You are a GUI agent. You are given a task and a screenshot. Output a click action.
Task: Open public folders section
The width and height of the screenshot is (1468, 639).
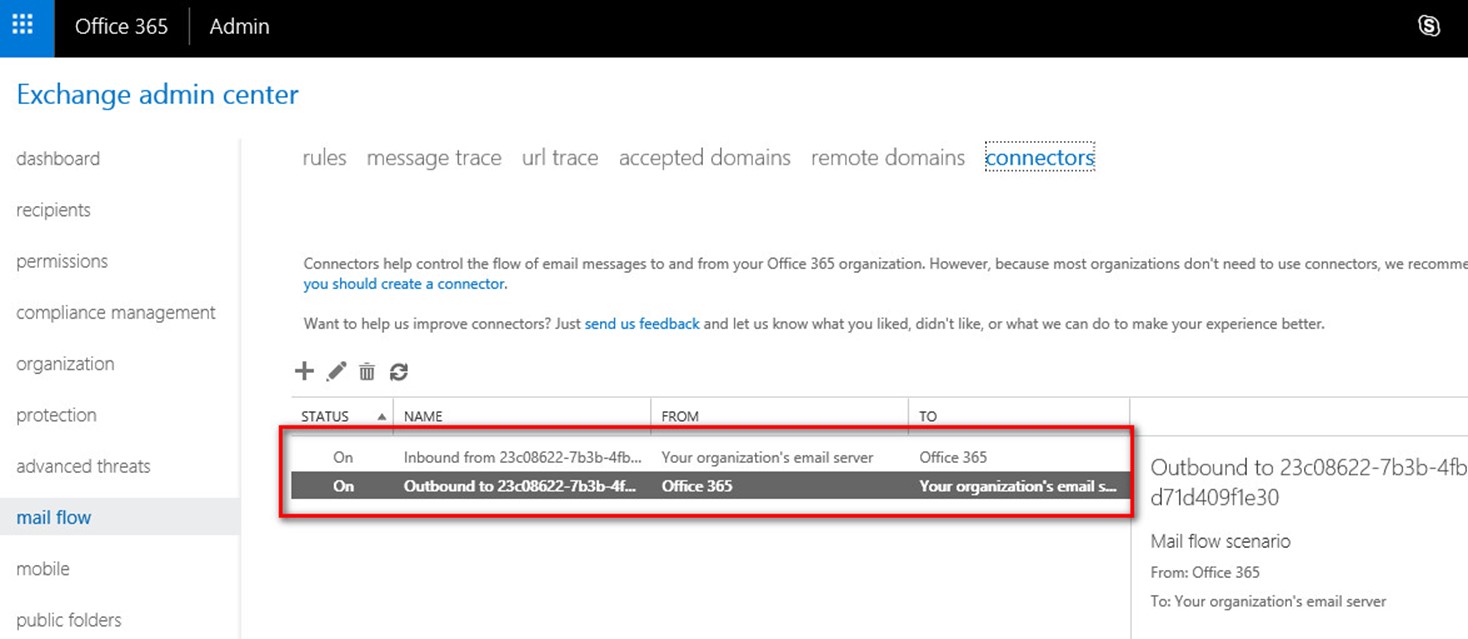click(x=69, y=620)
